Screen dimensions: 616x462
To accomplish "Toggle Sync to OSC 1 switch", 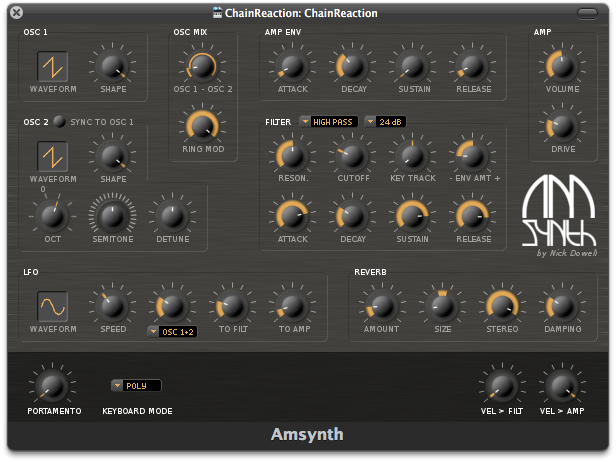I will (x=60, y=122).
